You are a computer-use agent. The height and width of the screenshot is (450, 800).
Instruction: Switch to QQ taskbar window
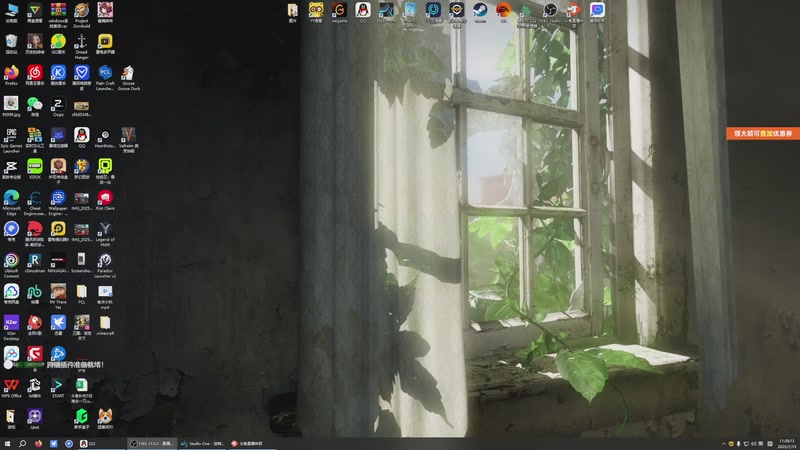(x=101, y=444)
